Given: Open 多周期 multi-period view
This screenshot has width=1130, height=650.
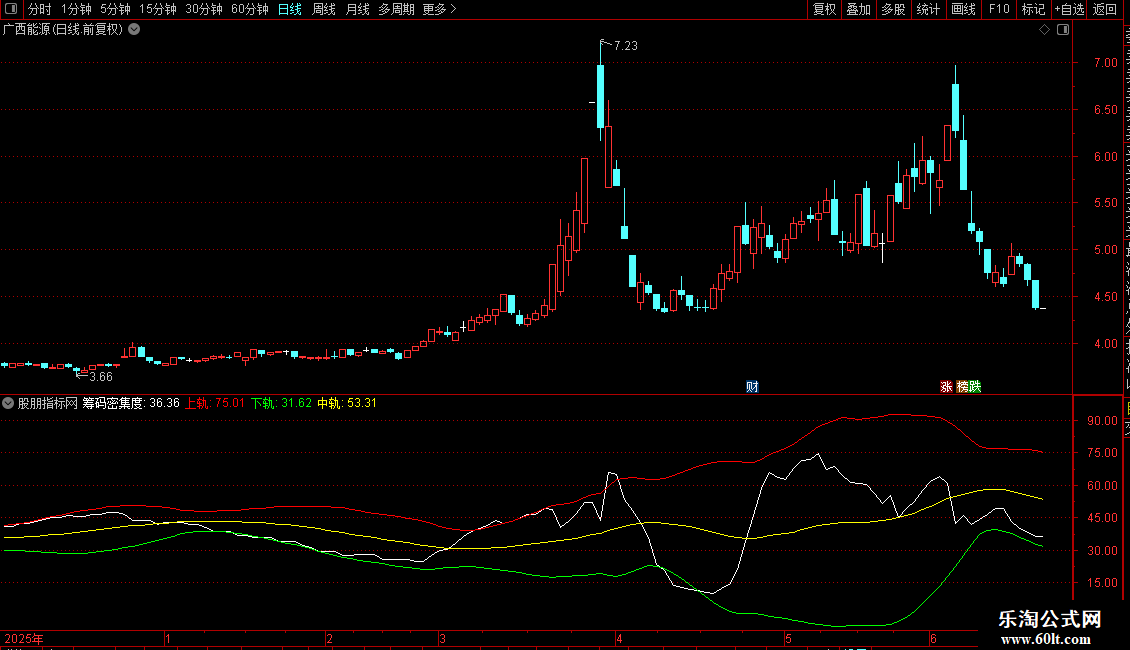Looking at the screenshot, I should pos(396,9).
